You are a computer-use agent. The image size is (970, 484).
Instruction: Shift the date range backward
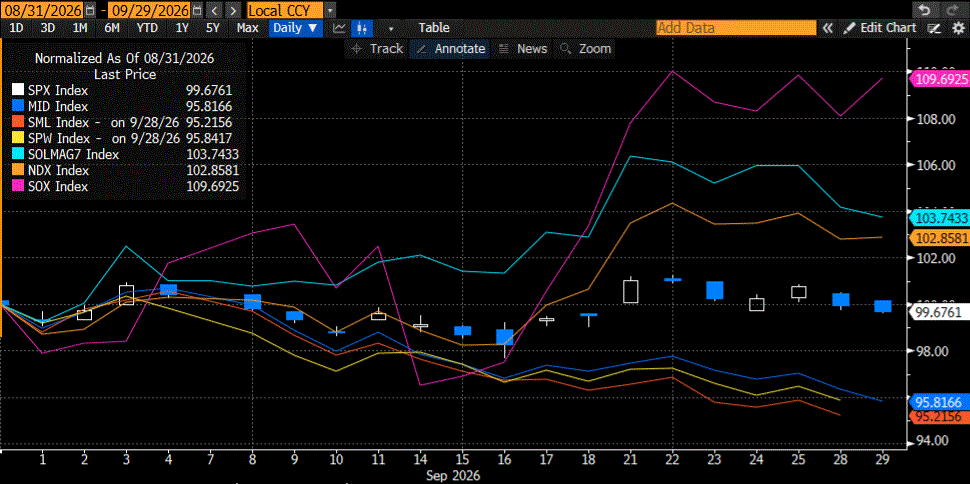pos(214,10)
